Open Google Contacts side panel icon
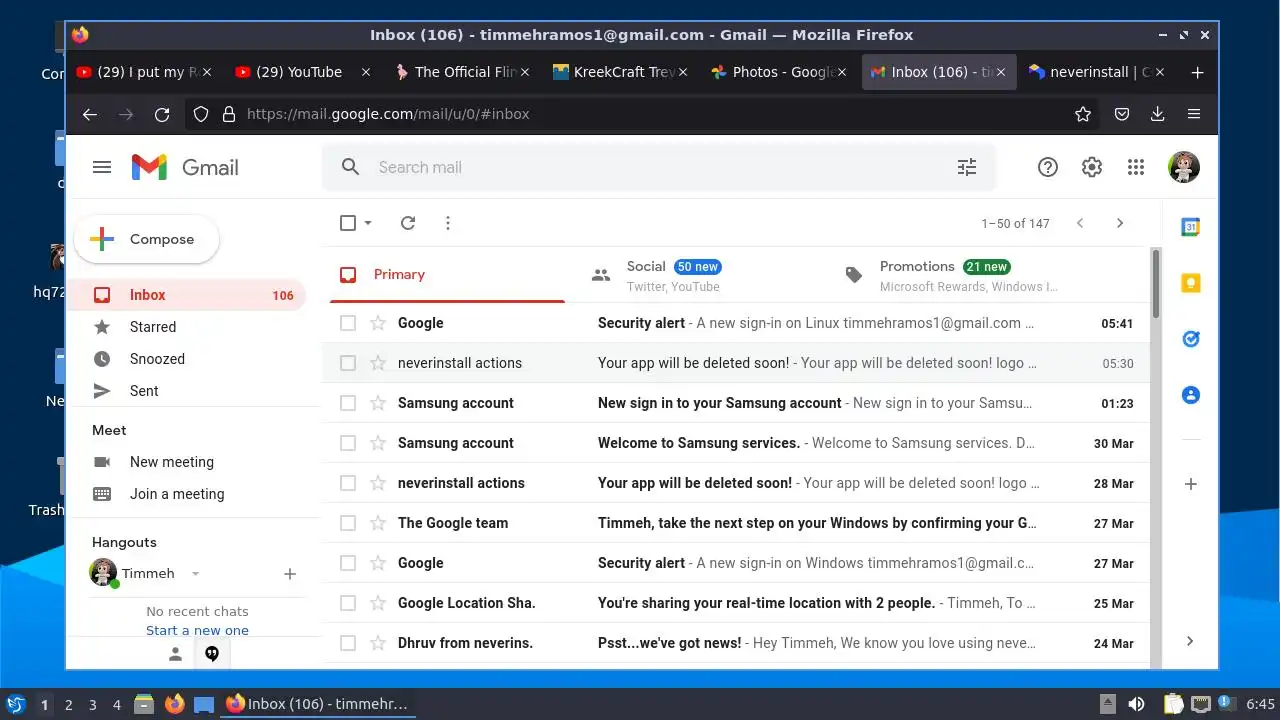 click(1190, 395)
